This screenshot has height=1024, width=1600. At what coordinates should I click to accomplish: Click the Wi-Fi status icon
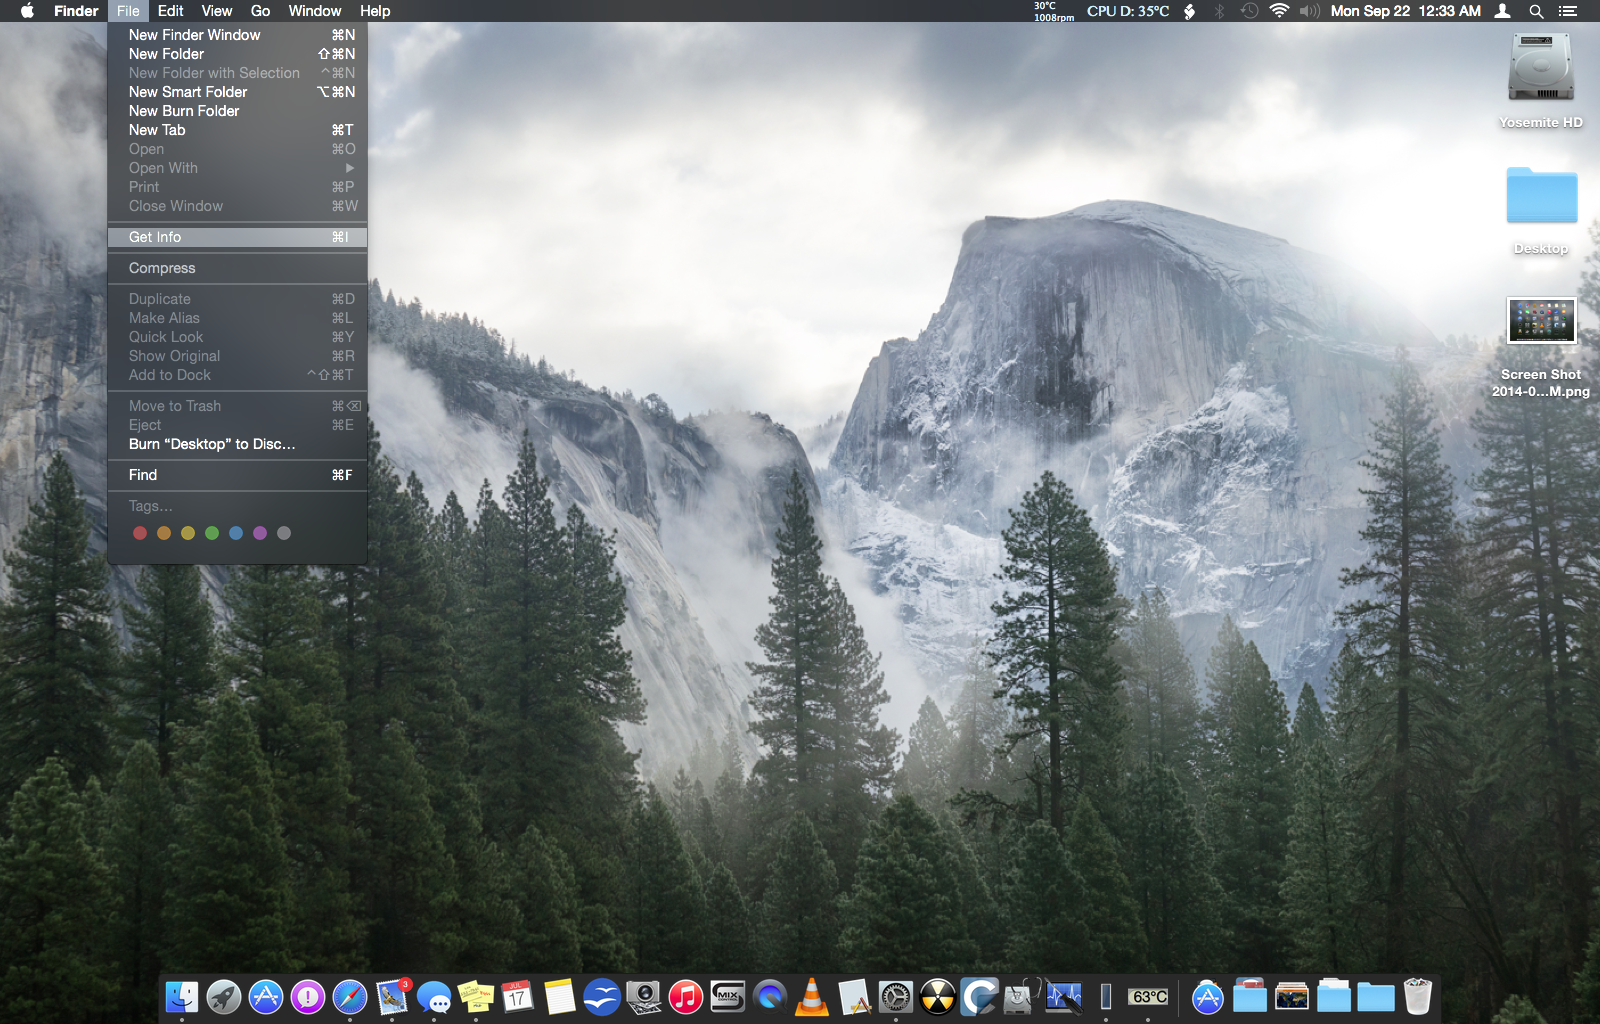point(1279,11)
